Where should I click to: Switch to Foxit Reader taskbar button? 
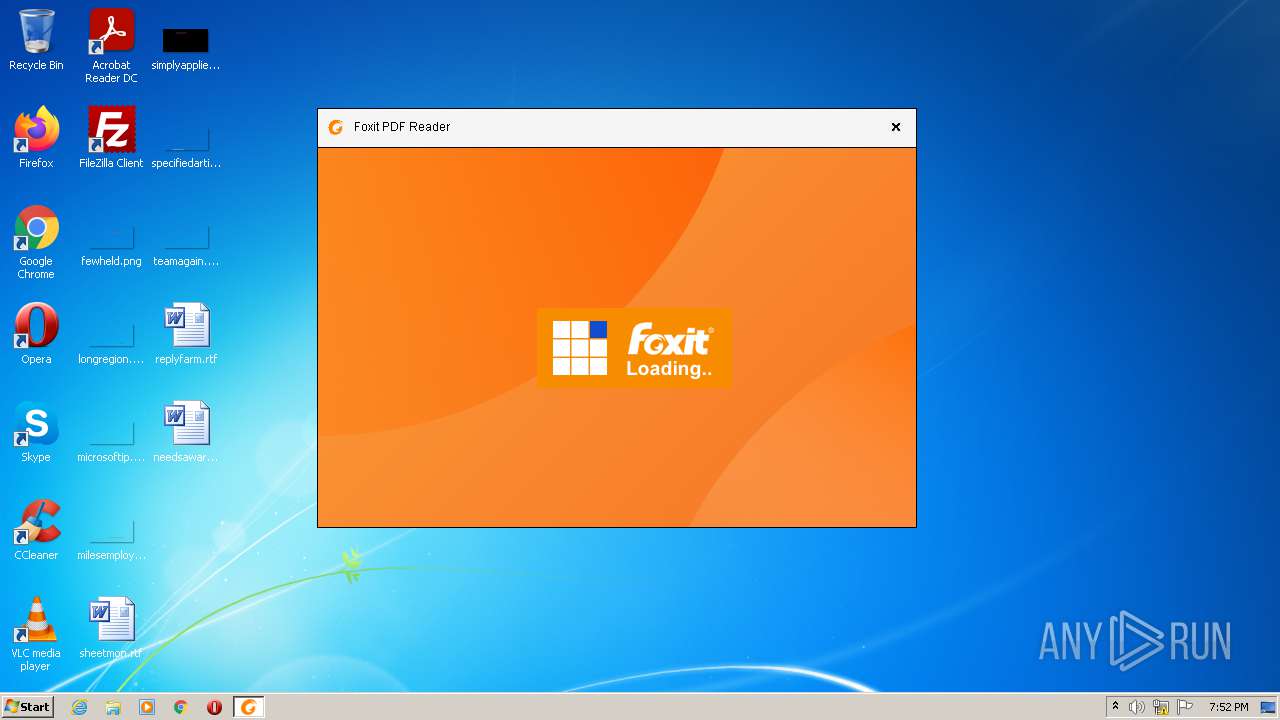248,707
